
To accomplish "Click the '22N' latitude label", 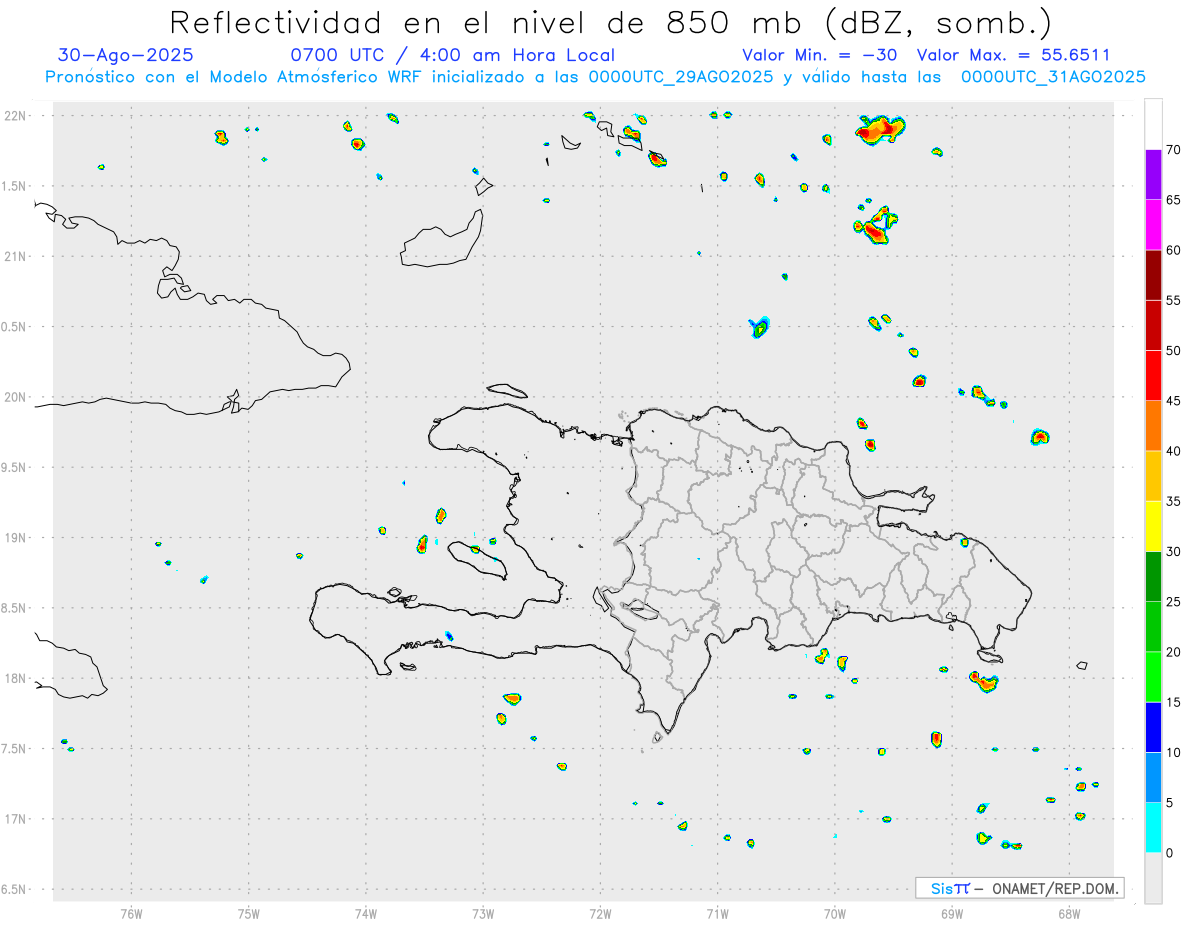I will pos(16,116).
